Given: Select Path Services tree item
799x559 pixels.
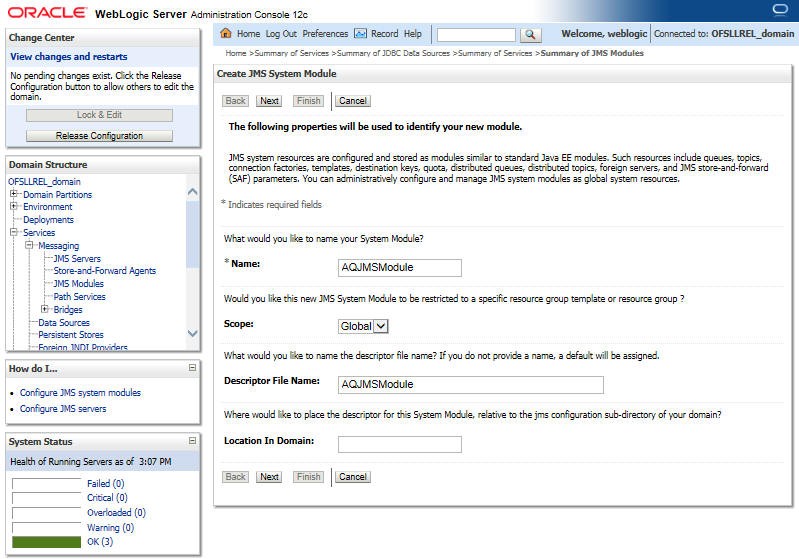Looking at the screenshot, I should tap(79, 297).
